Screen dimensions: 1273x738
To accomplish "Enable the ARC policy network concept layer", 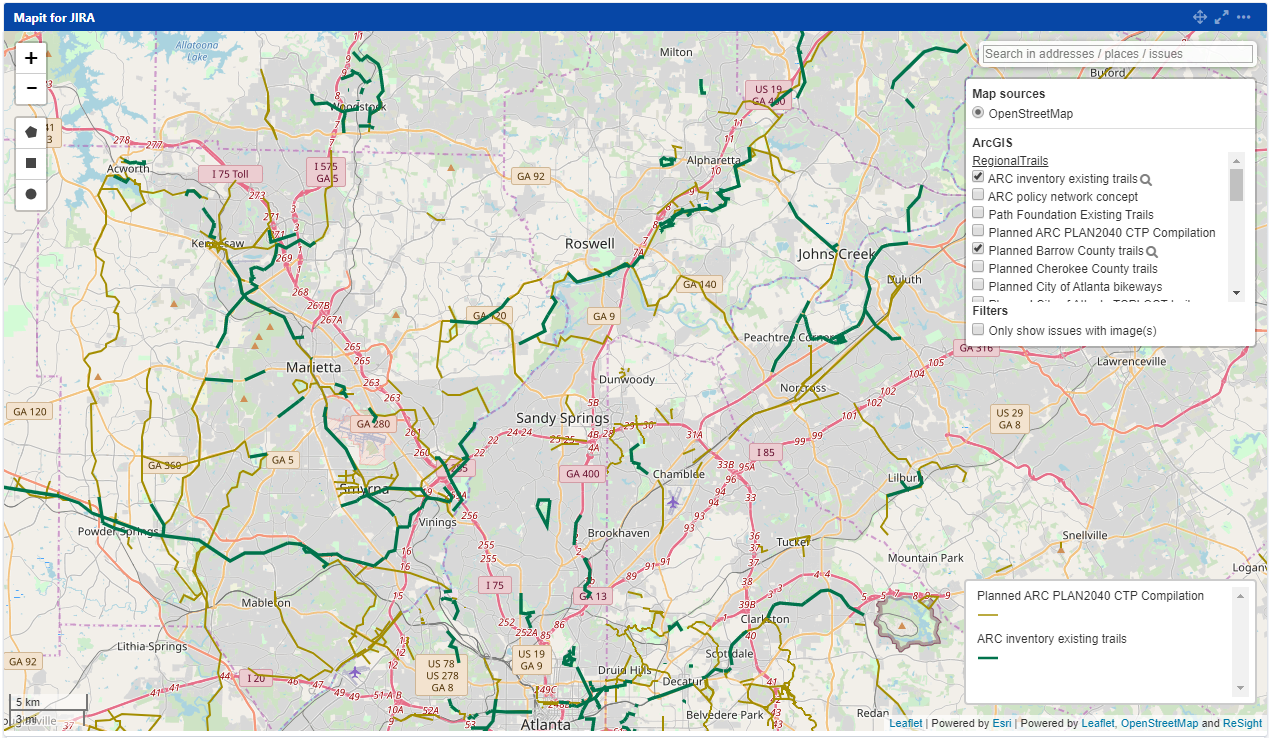I will click(977, 194).
